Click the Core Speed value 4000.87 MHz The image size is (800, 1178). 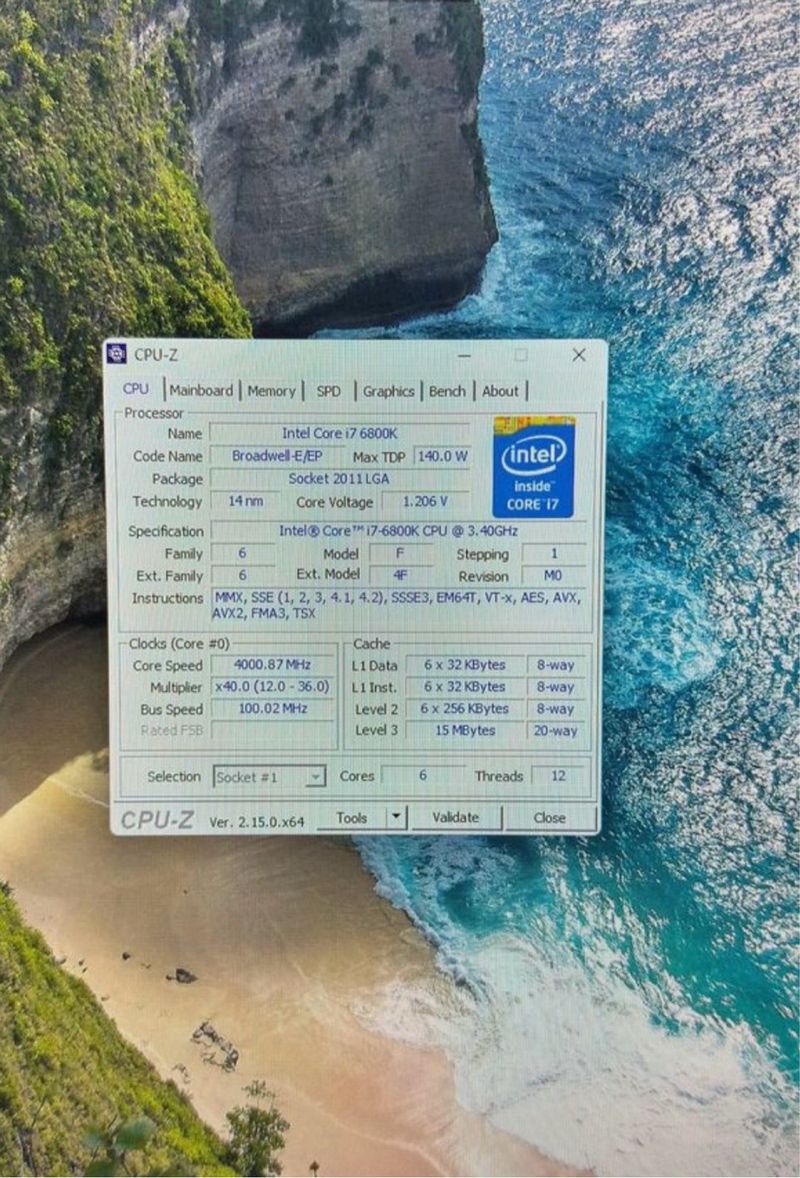coord(272,664)
